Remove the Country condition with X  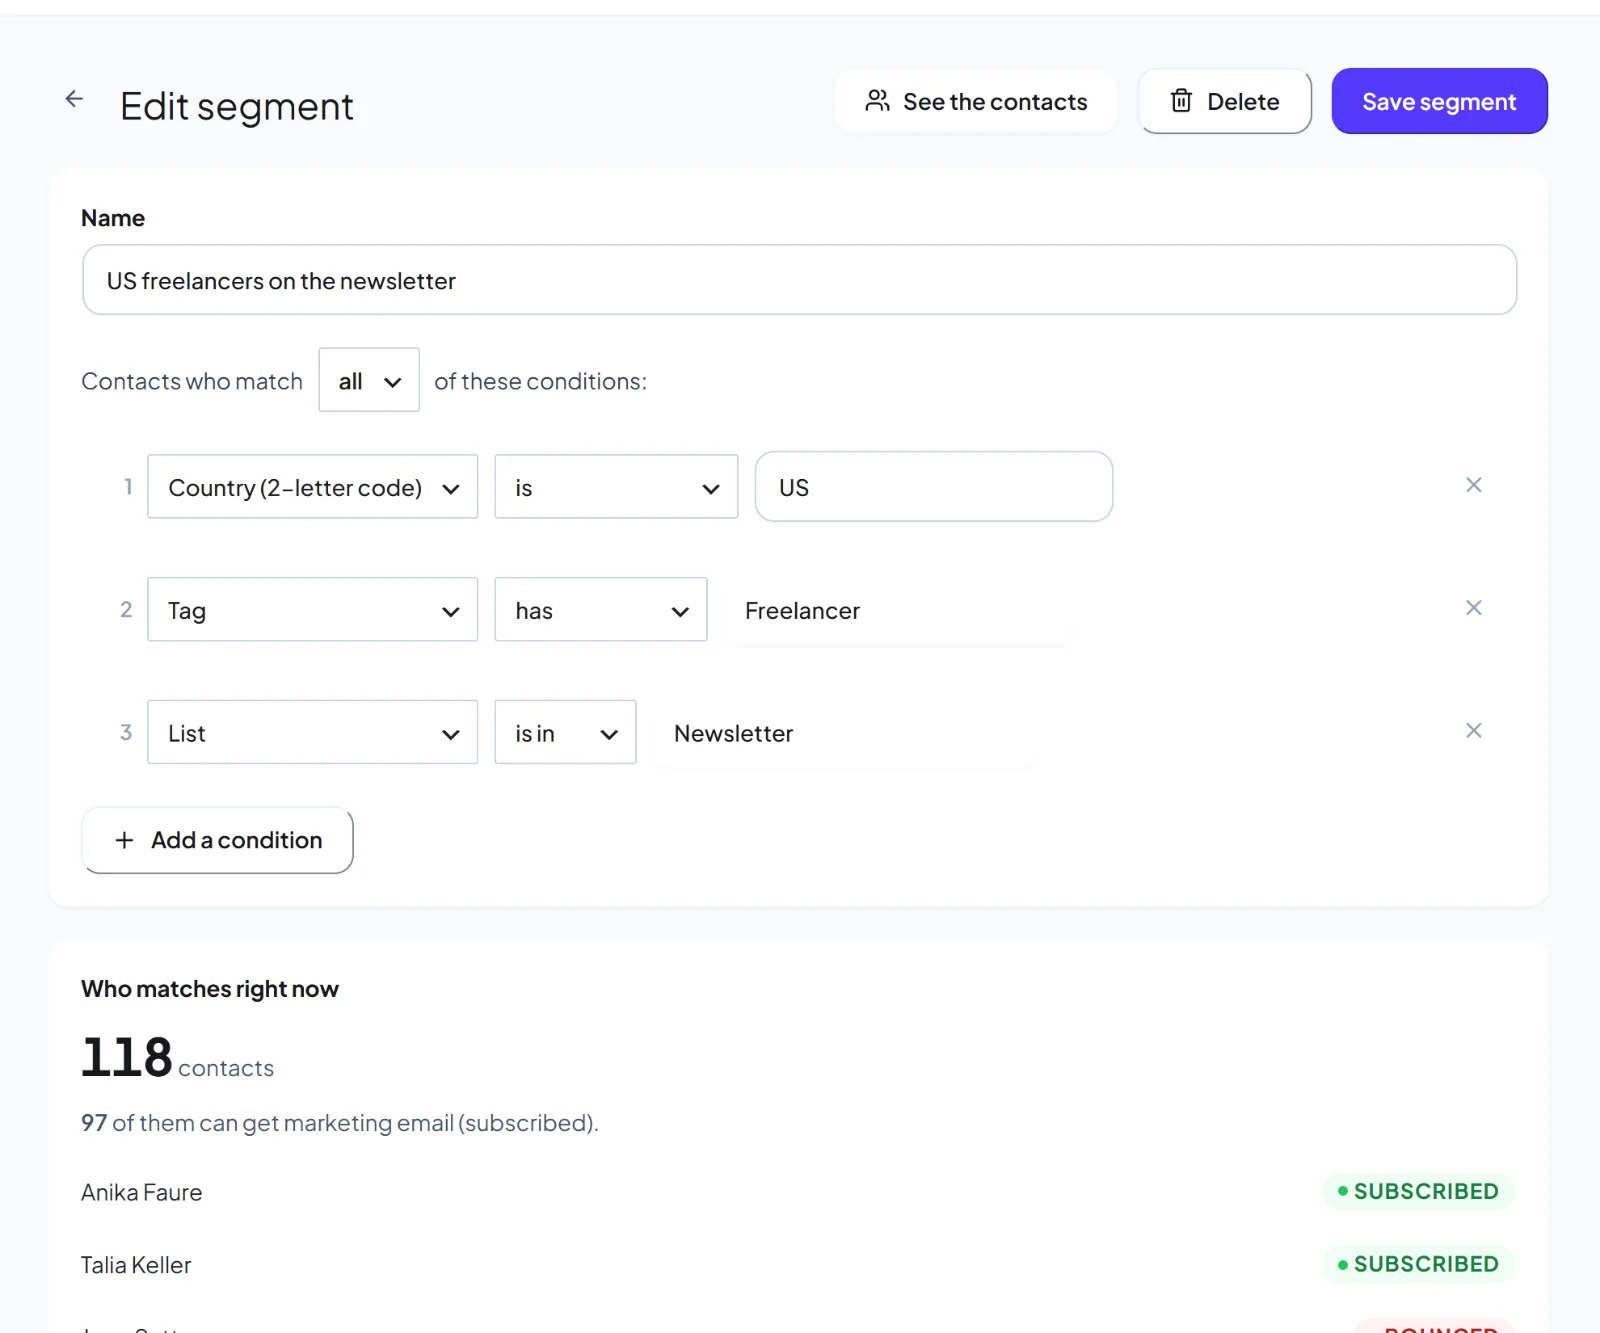pyautogui.click(x=1473, y=485)
